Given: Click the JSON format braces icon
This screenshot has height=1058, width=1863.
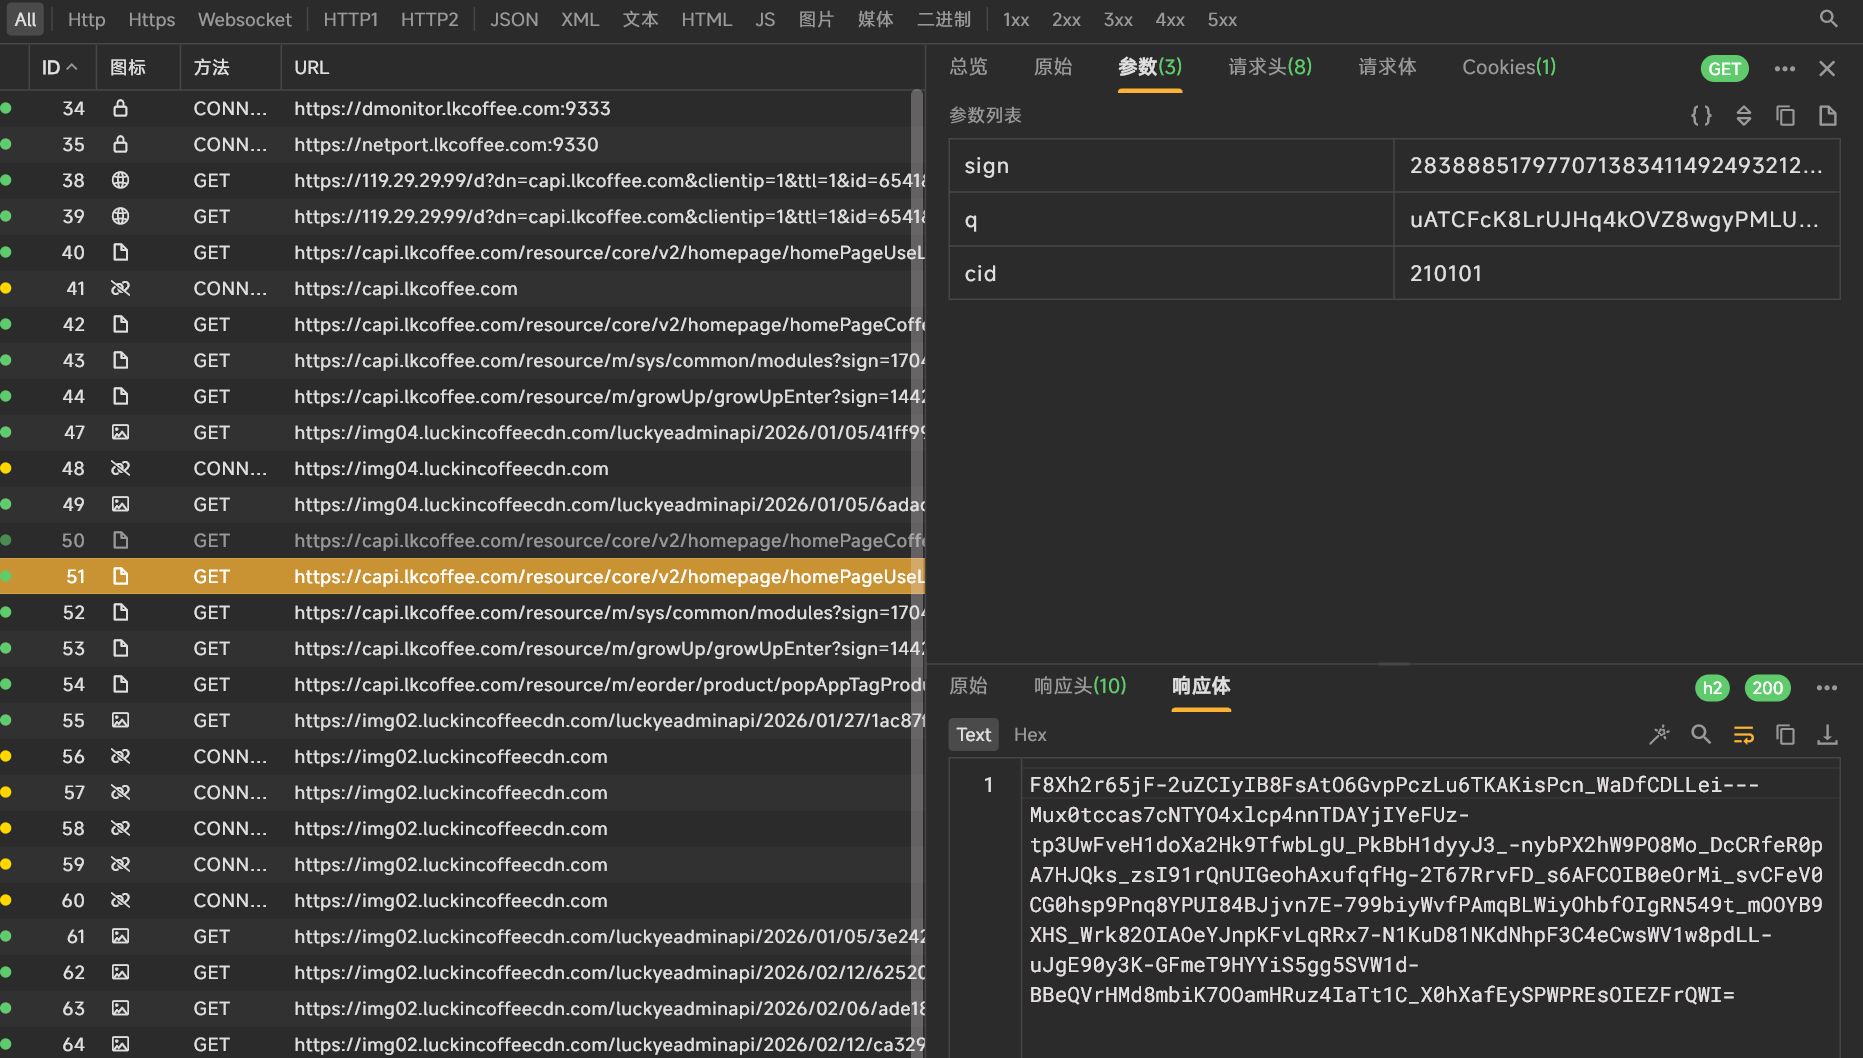Looking at the screenshot, I should 1701,116.
